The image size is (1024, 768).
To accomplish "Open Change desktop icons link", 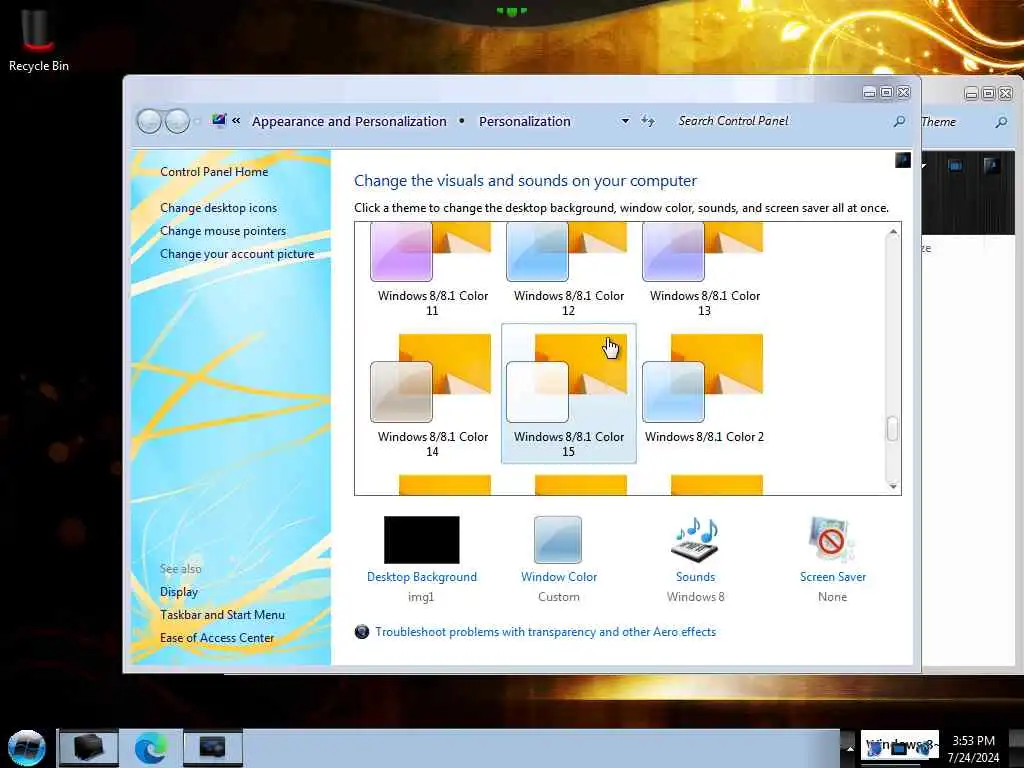I will 218,208.
